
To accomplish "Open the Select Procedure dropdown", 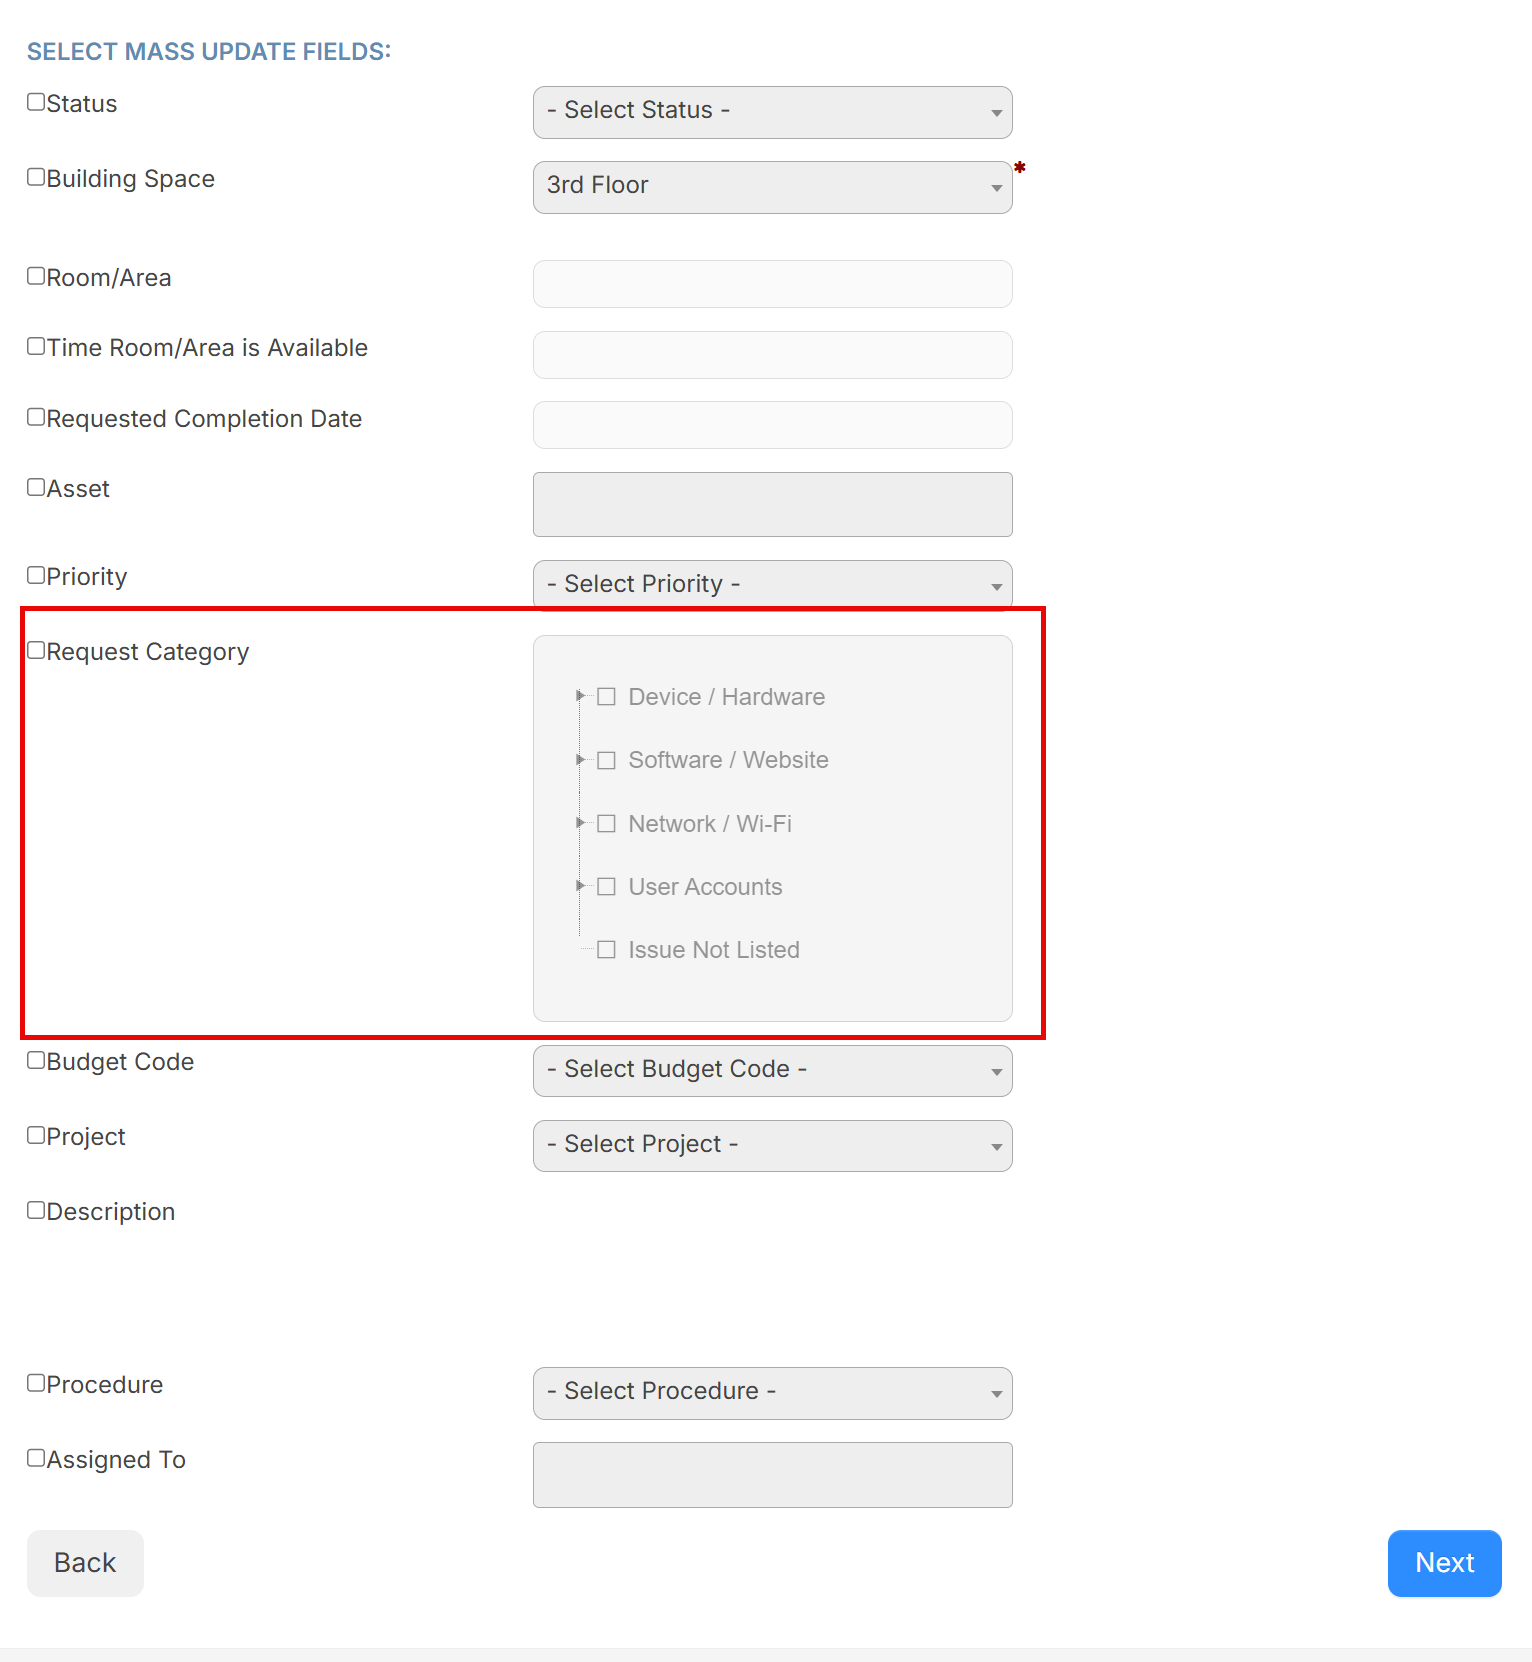I will pos(773,1393).
